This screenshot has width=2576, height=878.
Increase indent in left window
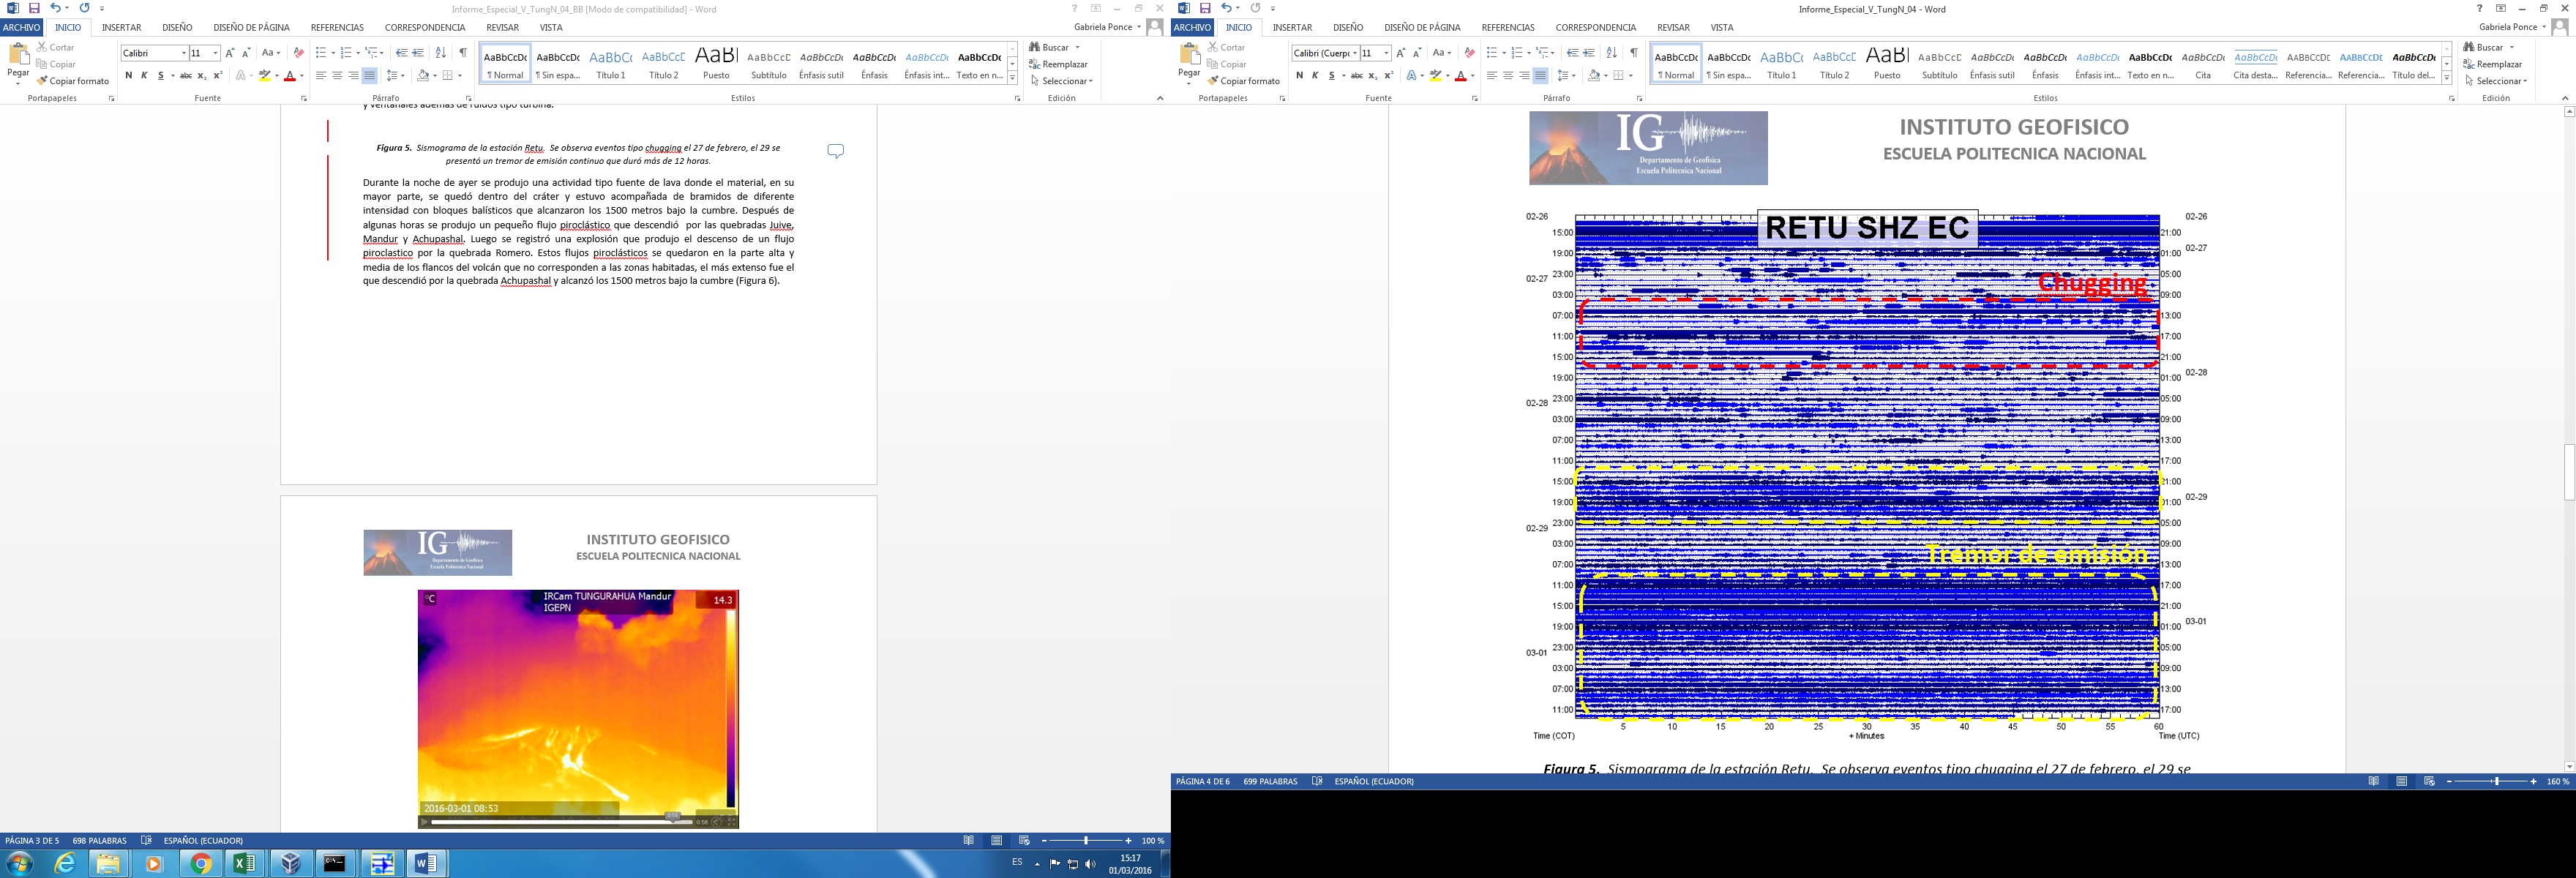pyautogui.click(x=418, y=53)
